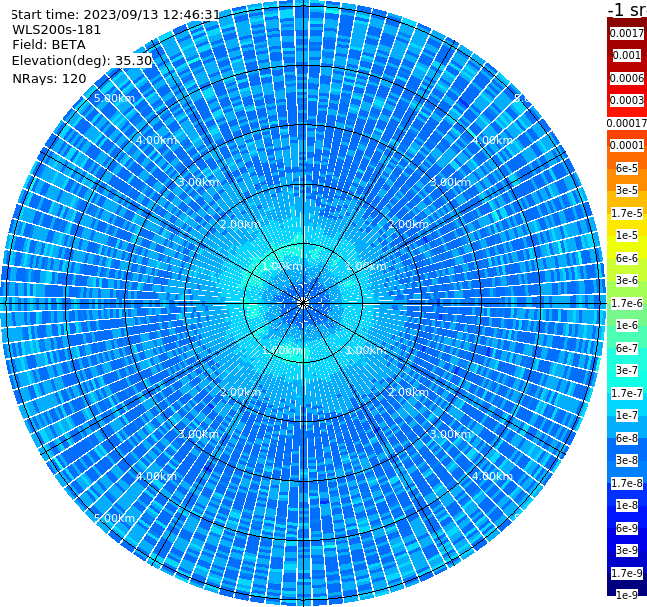This screenshot has width=647, height=607.
Task: Click the 6e-5 colorbar label
Action: click(627, 168)
